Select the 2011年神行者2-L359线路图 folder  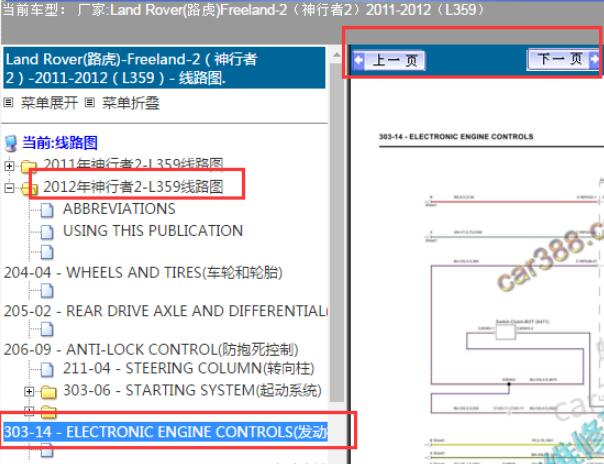point(133,164)
